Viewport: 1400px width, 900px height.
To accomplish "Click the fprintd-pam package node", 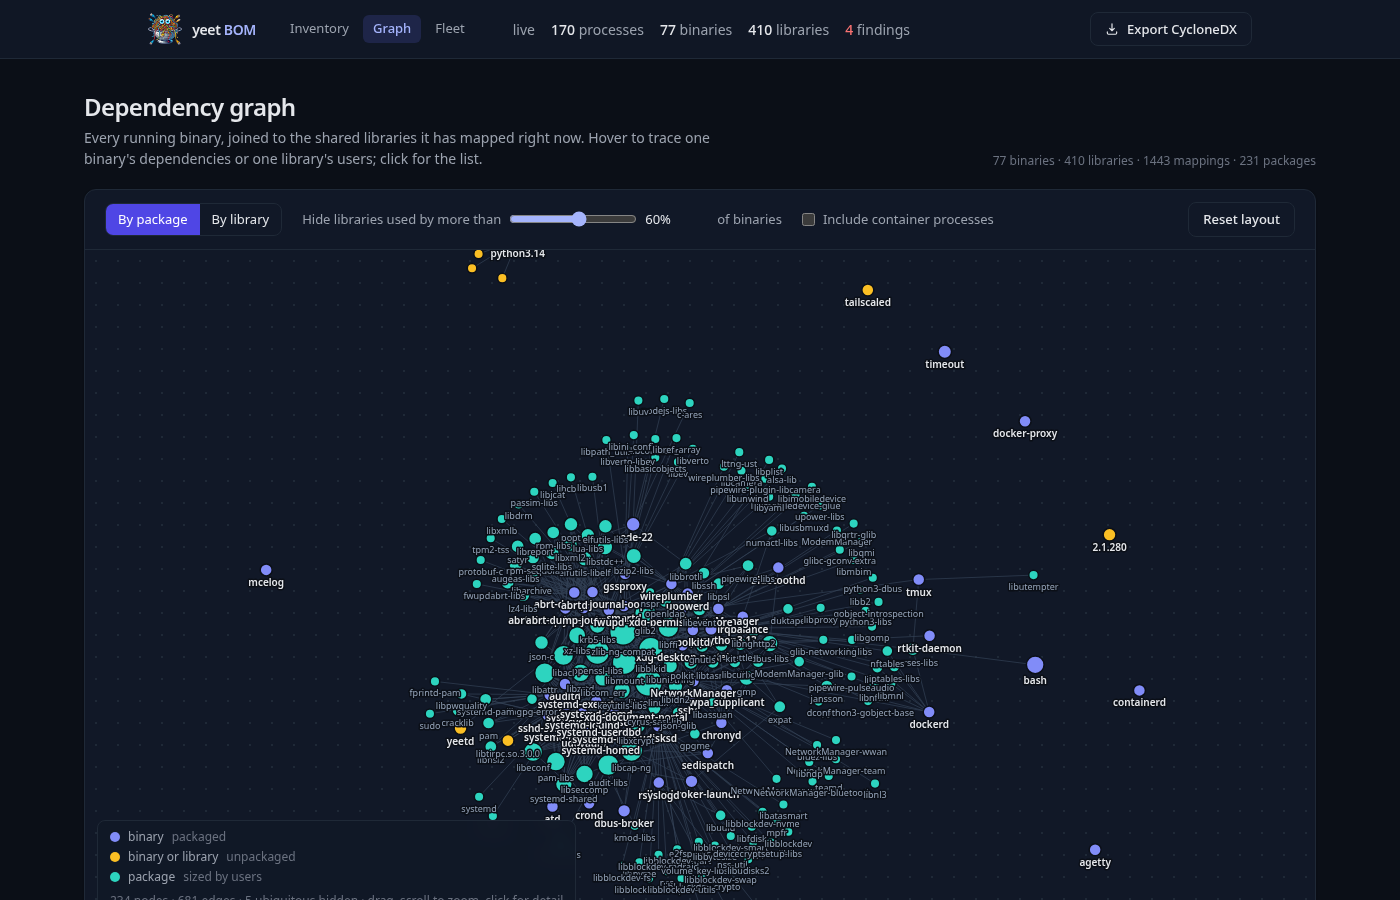I will point(435,681).
